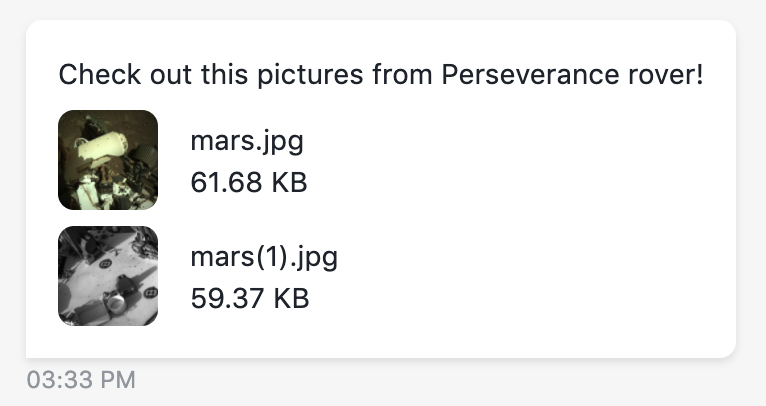Click the mars(1).jpg file name
The image size is (766, 406).
point(264,257)
